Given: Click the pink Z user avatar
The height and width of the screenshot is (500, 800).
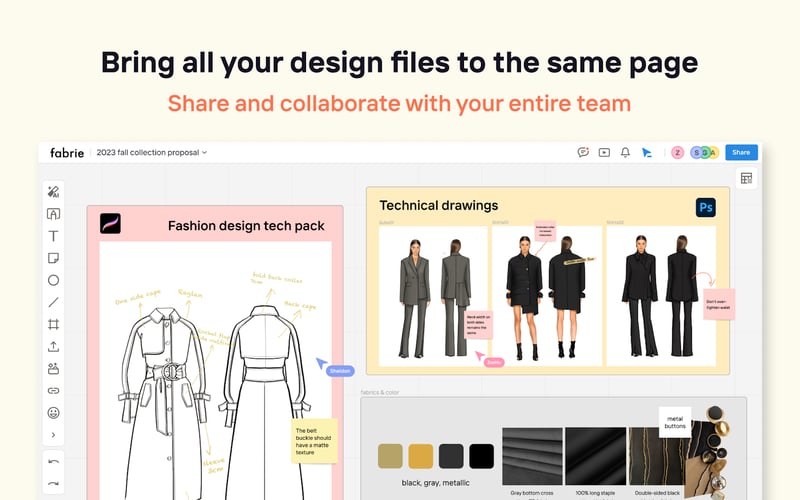Looking at the screenshot, I should (x=678, y=152).
